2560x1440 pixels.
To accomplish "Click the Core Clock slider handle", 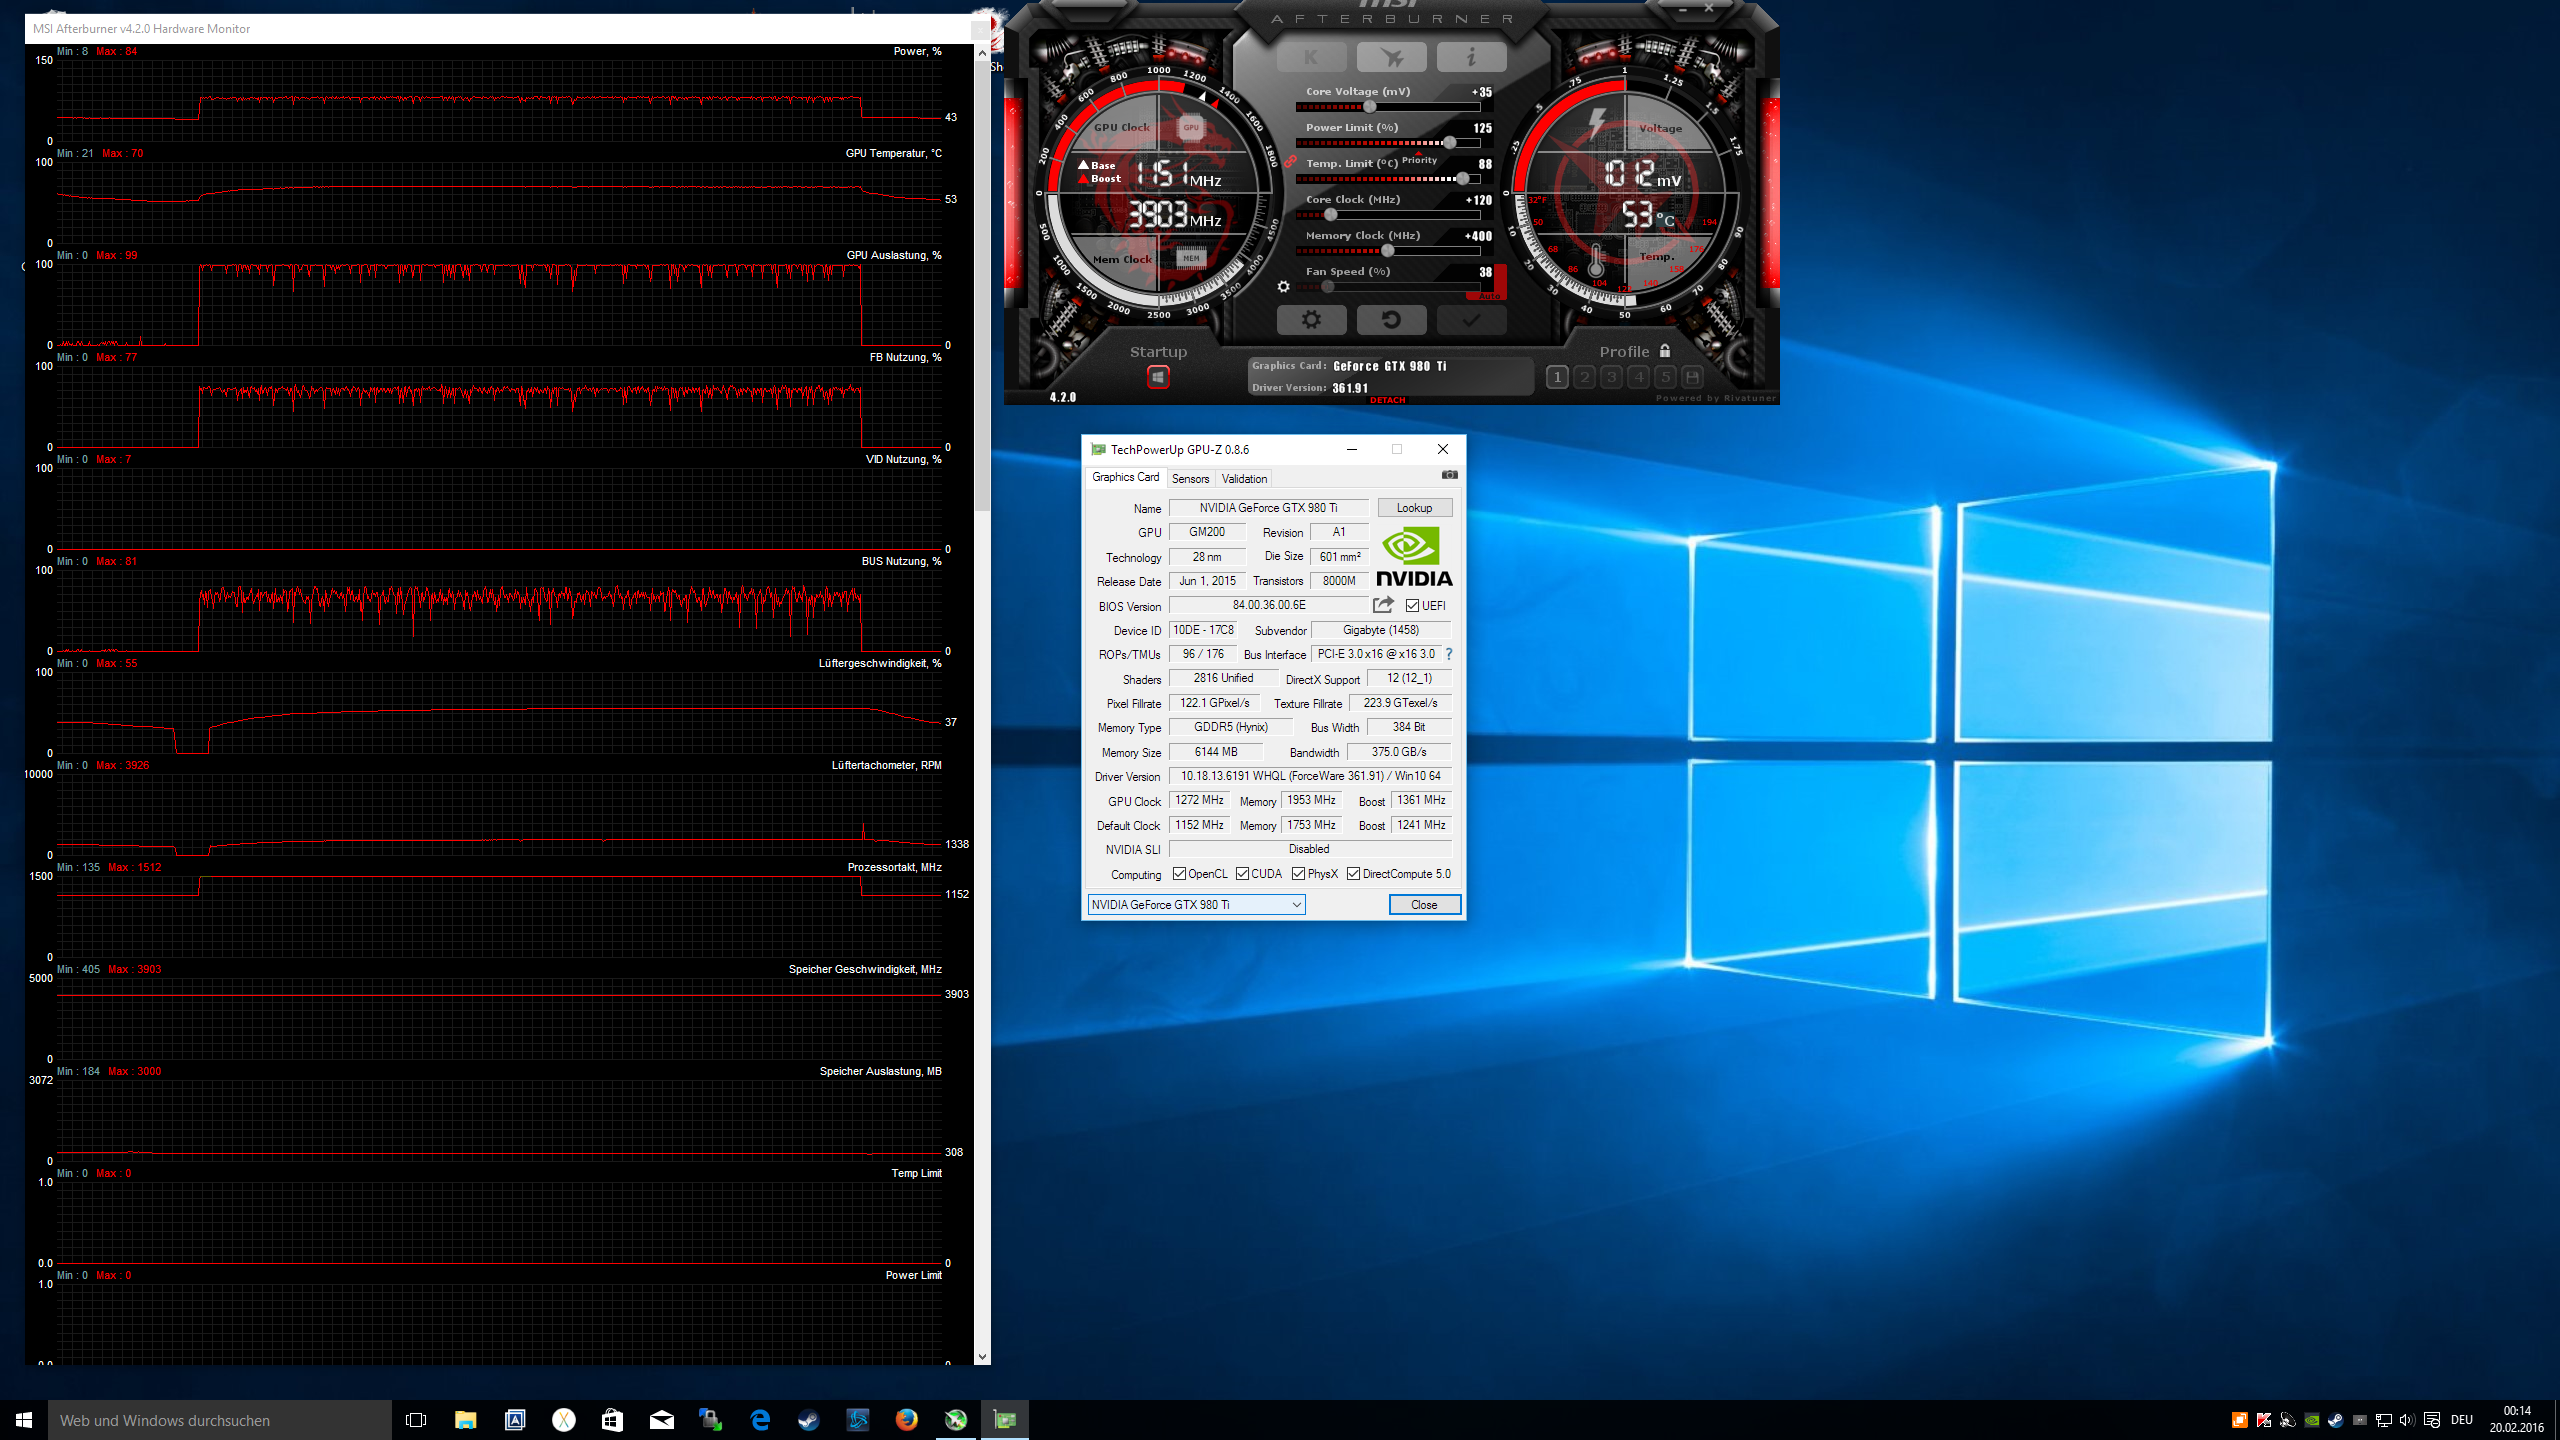I will [1330, 215].
